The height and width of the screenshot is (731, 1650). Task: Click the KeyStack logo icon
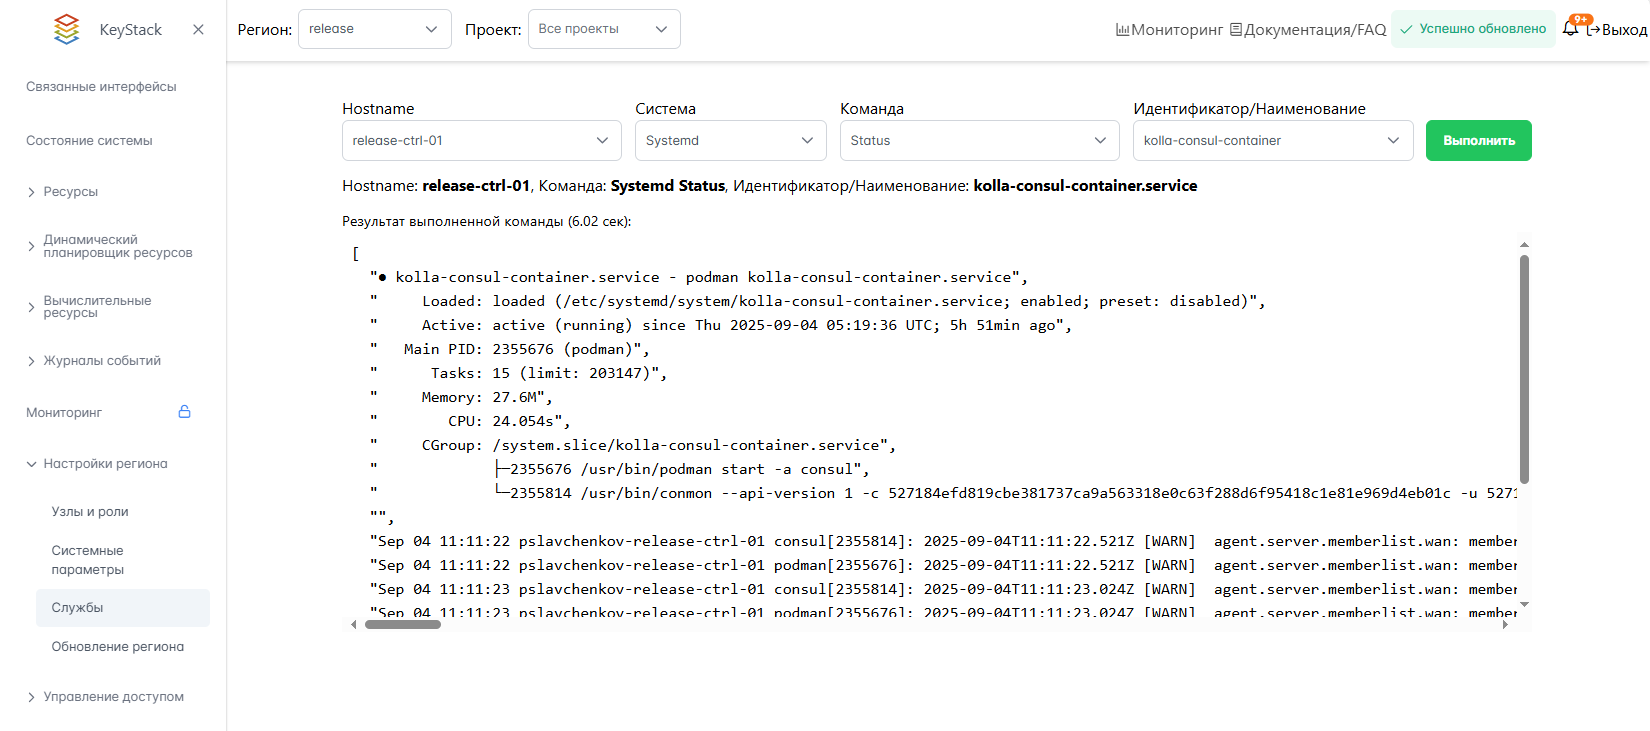coord(66,30)
